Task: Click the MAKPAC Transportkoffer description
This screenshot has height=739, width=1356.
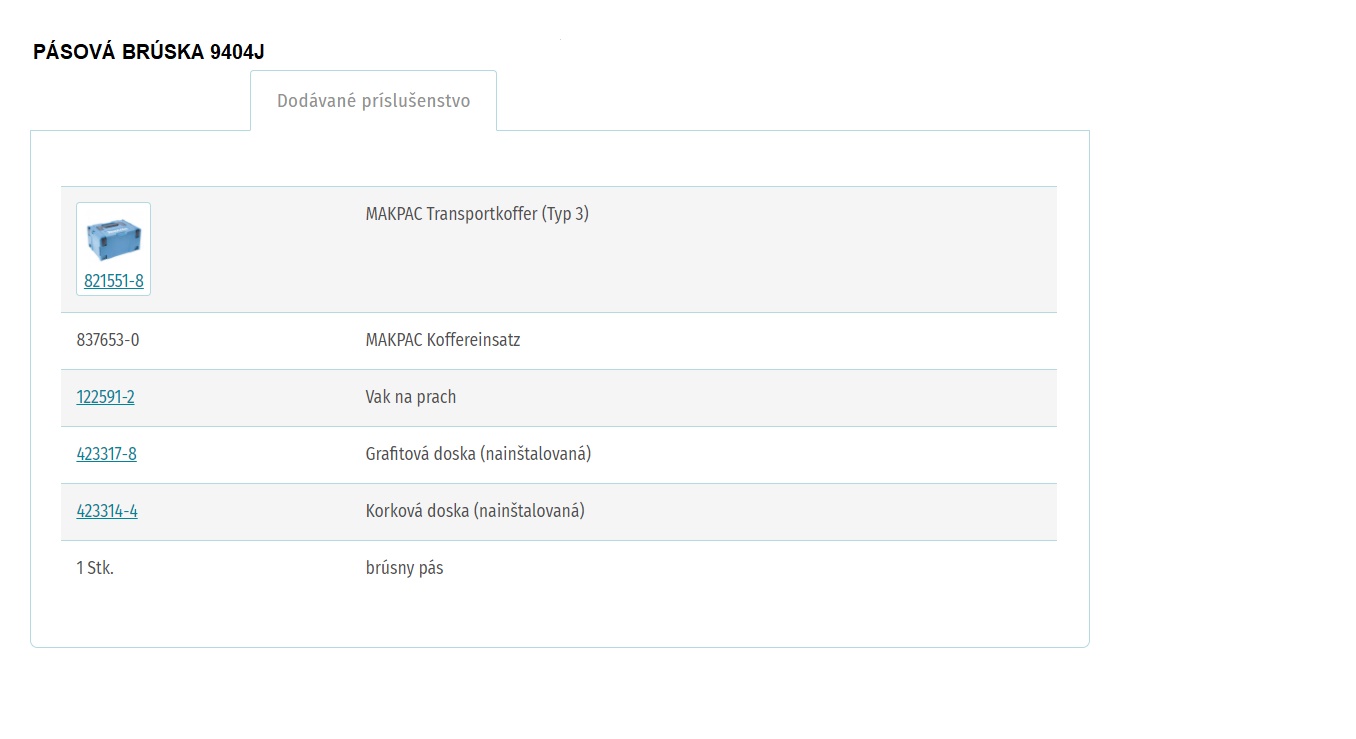Action: (x=477, y=214)
